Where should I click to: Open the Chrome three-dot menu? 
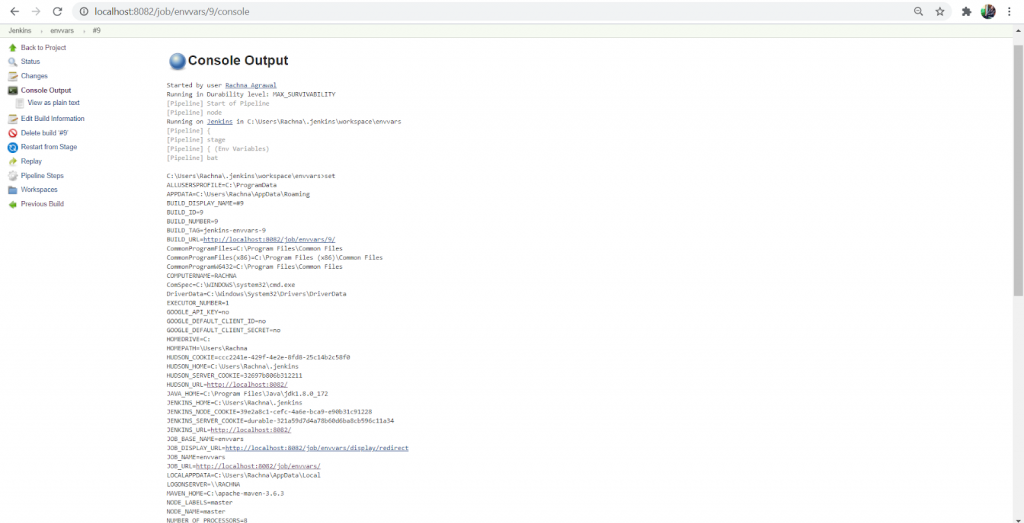point(1010,12)
